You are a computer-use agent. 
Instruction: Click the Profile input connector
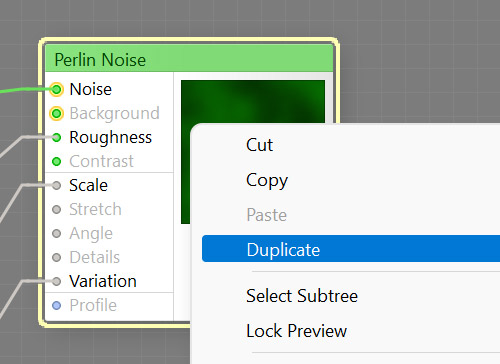pos(57,305)
